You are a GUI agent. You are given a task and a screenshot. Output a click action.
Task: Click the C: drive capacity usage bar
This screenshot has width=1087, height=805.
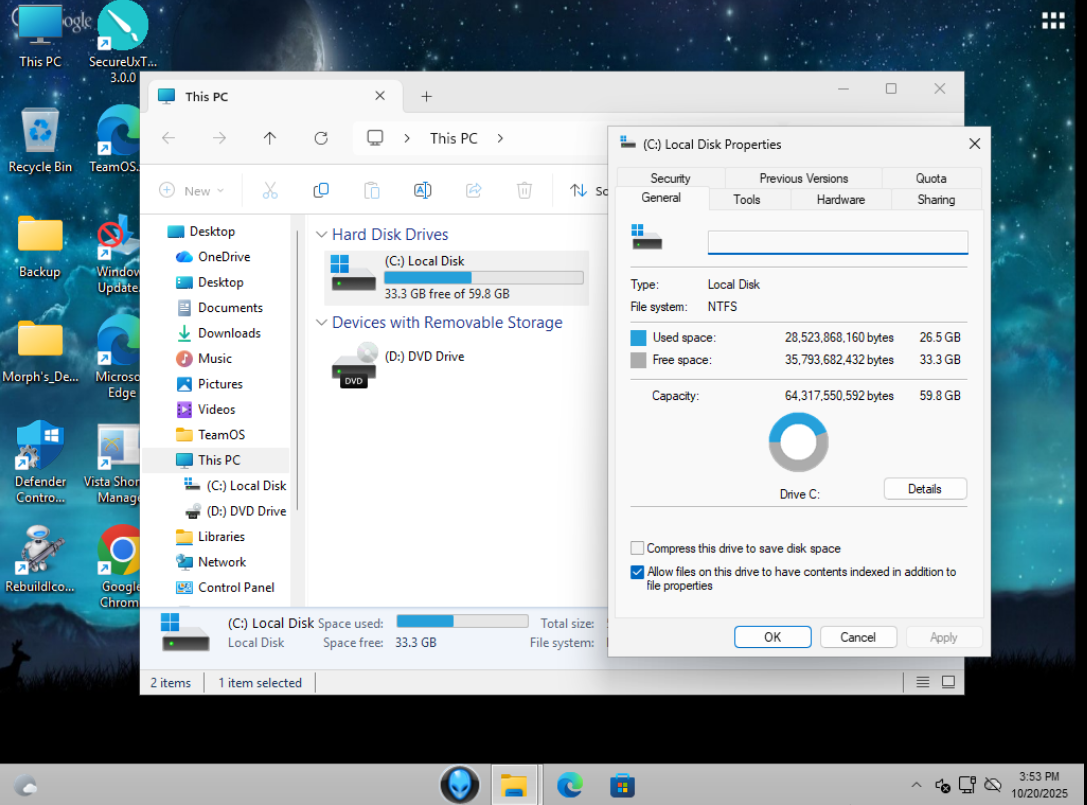pos(484,278)
